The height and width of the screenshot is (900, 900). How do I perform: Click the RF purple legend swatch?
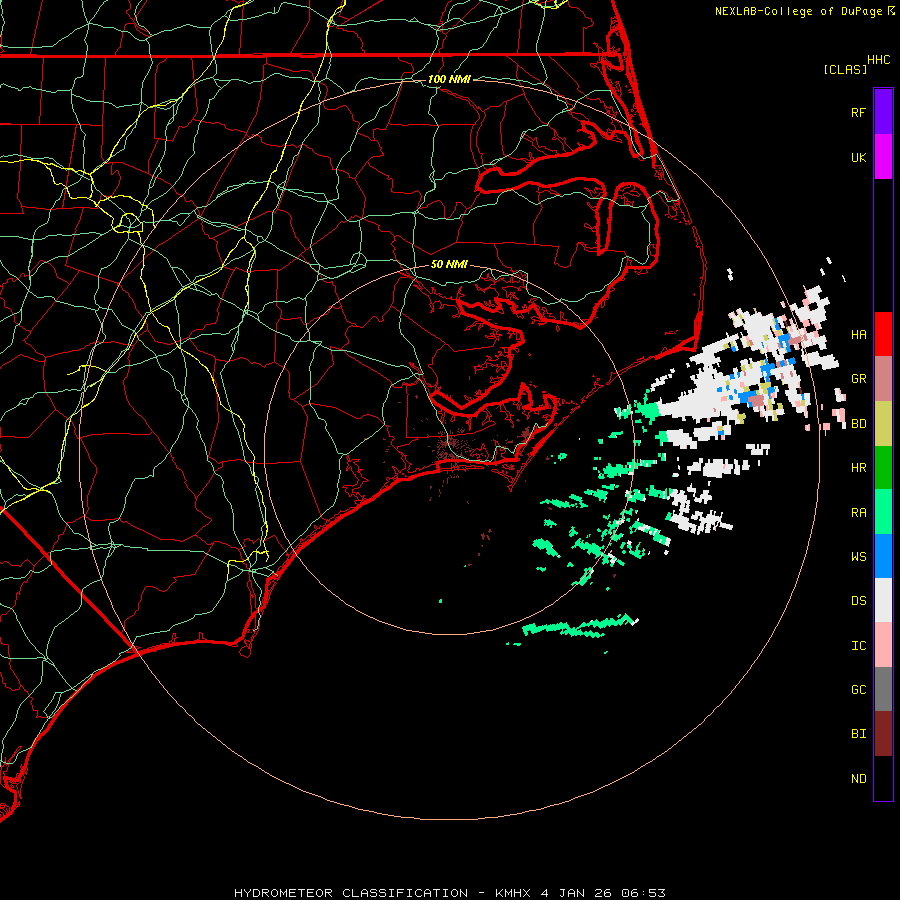pos(883,112)
